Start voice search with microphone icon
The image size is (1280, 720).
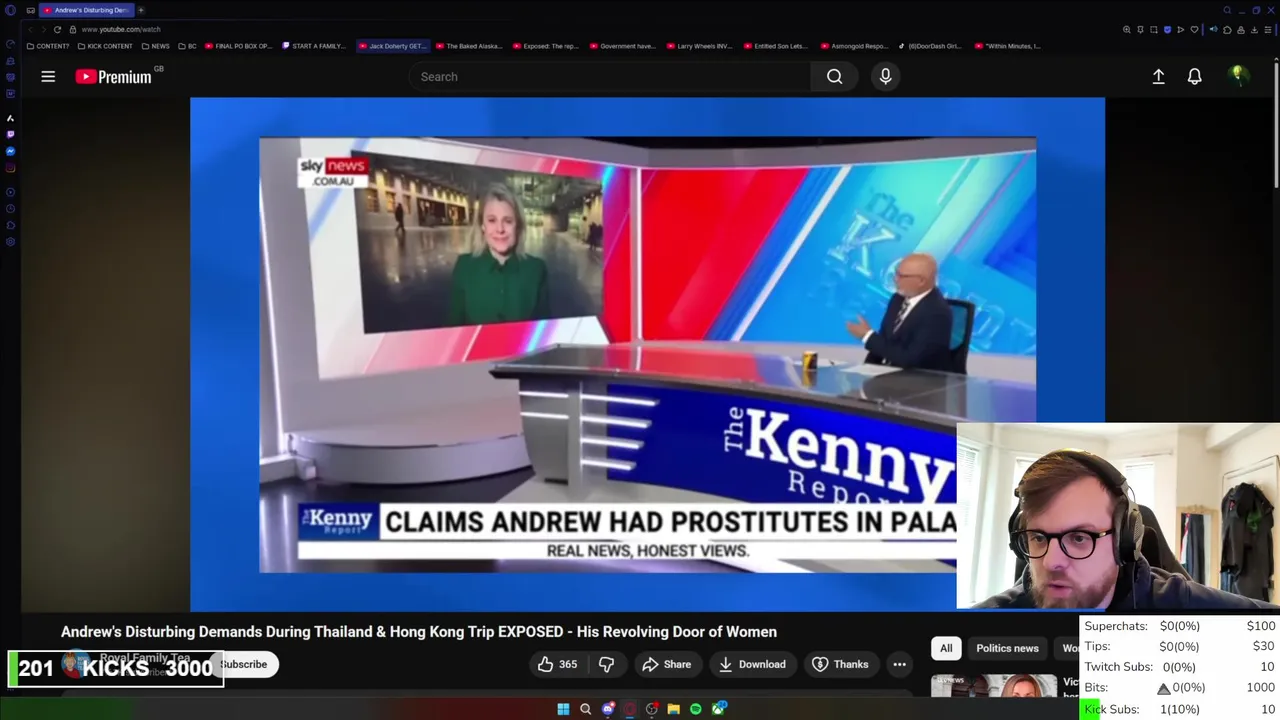[885, 76]
